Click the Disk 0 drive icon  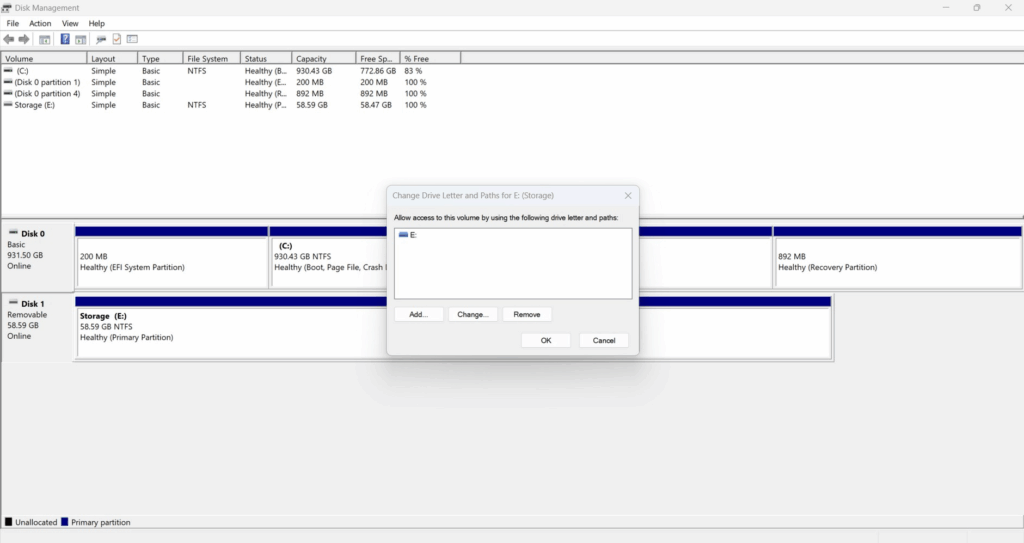13,233
